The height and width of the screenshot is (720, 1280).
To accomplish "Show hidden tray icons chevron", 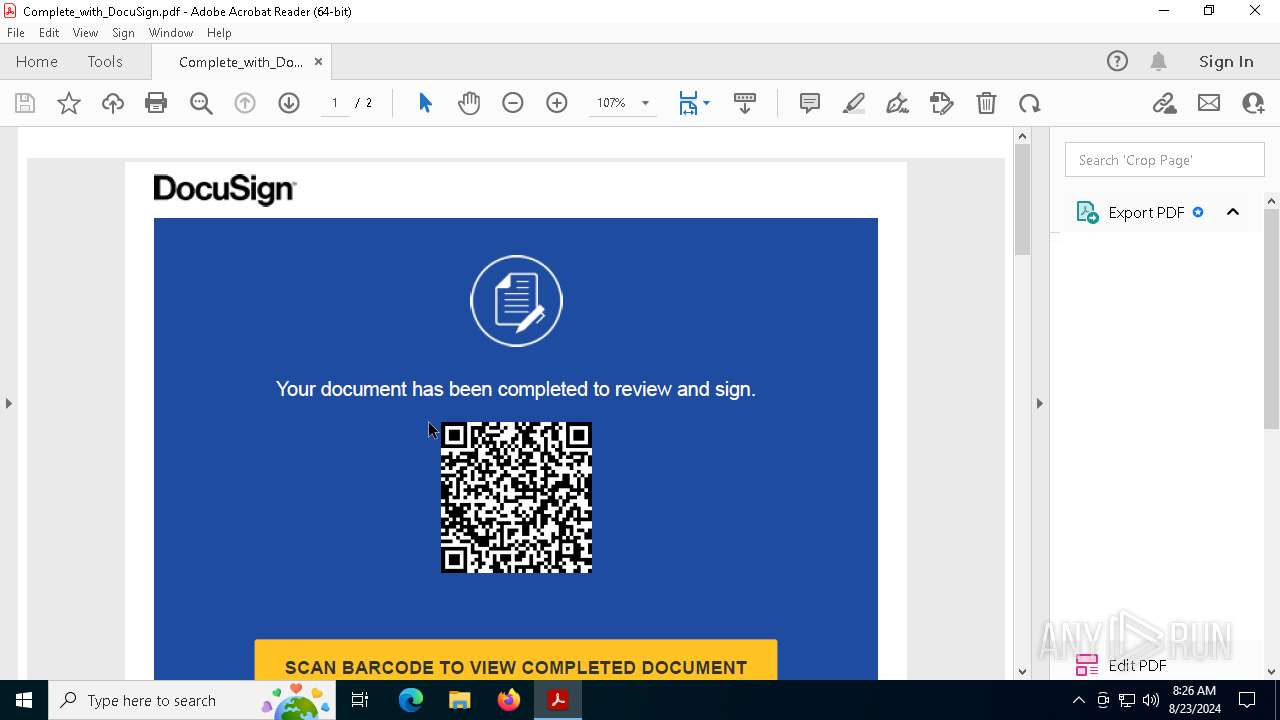I will pos(1078,700).
